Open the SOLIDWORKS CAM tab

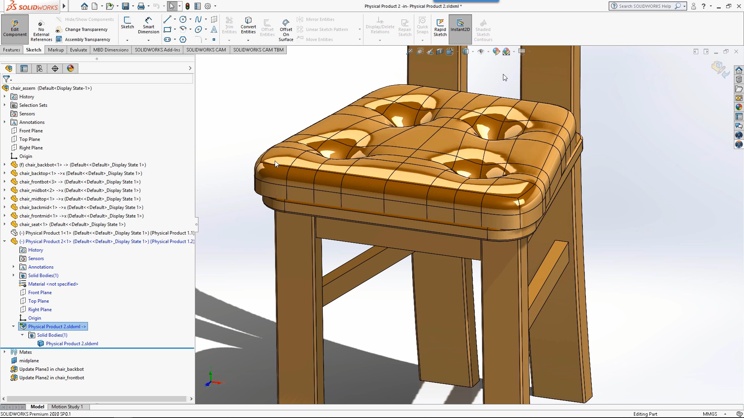(x=206, y=50)
